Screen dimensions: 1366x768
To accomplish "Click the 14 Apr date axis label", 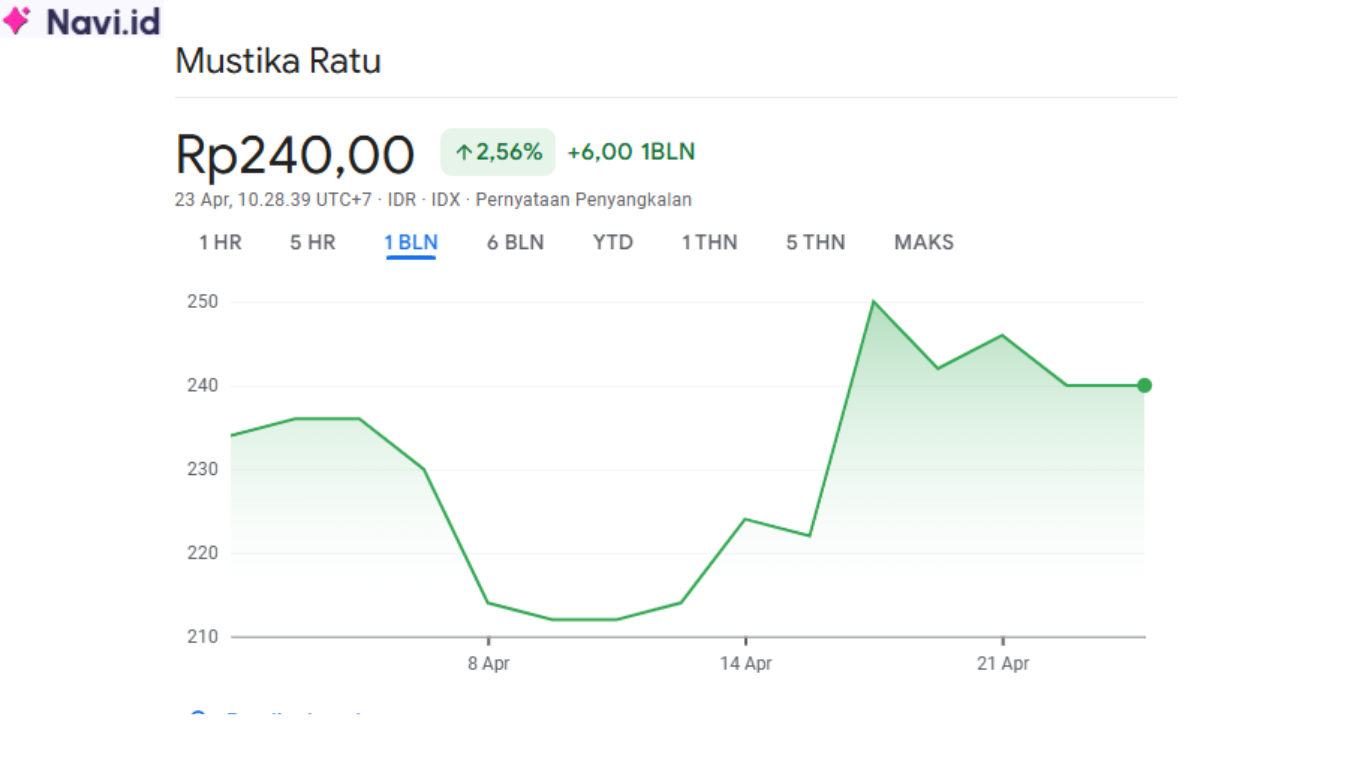I will (746, 664).
